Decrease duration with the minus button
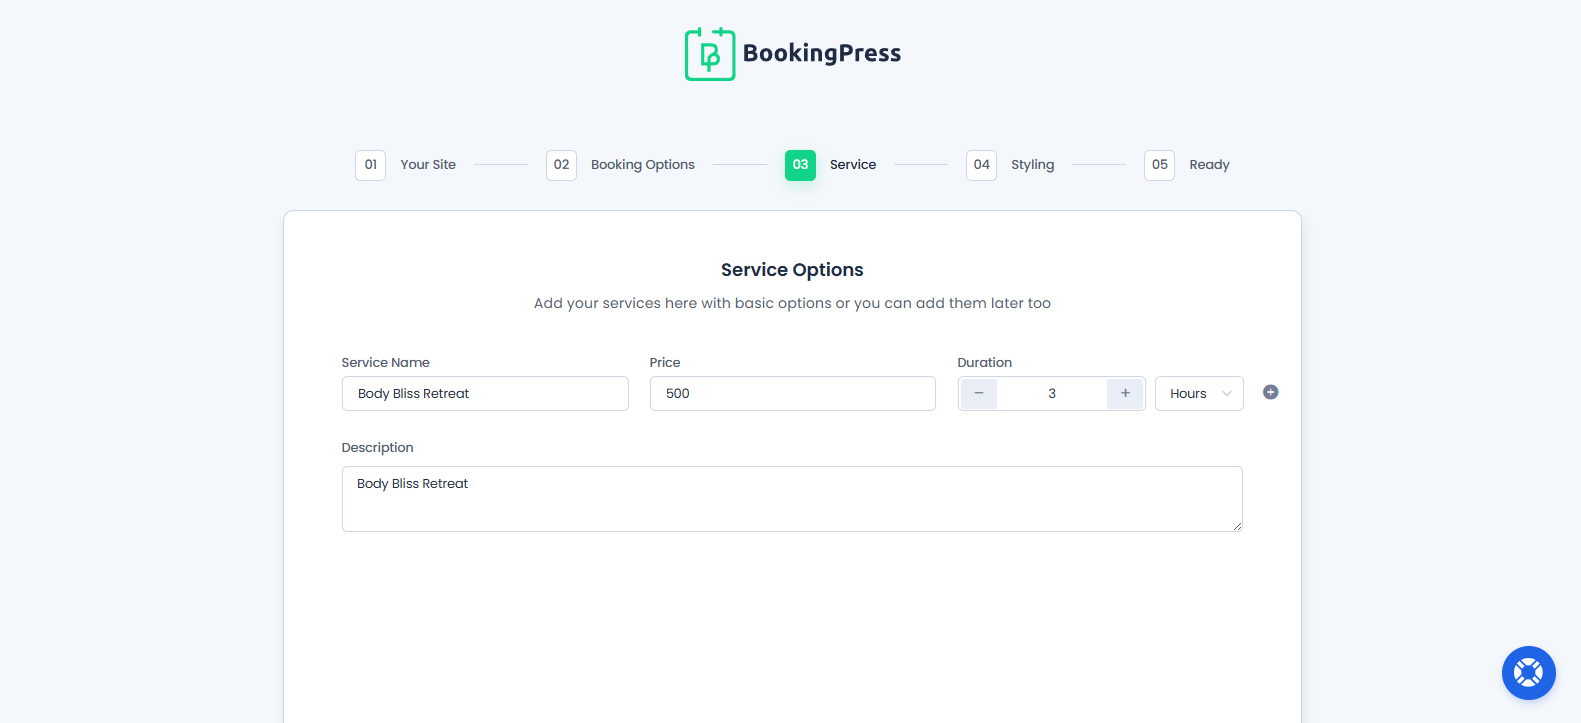The image size is (1581, 723). pos(979,394)
